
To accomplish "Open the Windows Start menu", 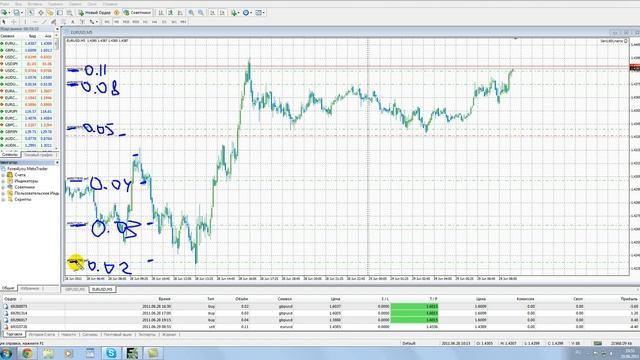I will point(6,353).
